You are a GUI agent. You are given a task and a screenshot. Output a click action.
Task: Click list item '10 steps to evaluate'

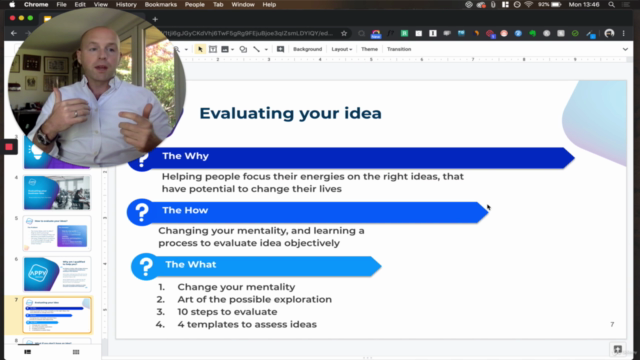227,312
